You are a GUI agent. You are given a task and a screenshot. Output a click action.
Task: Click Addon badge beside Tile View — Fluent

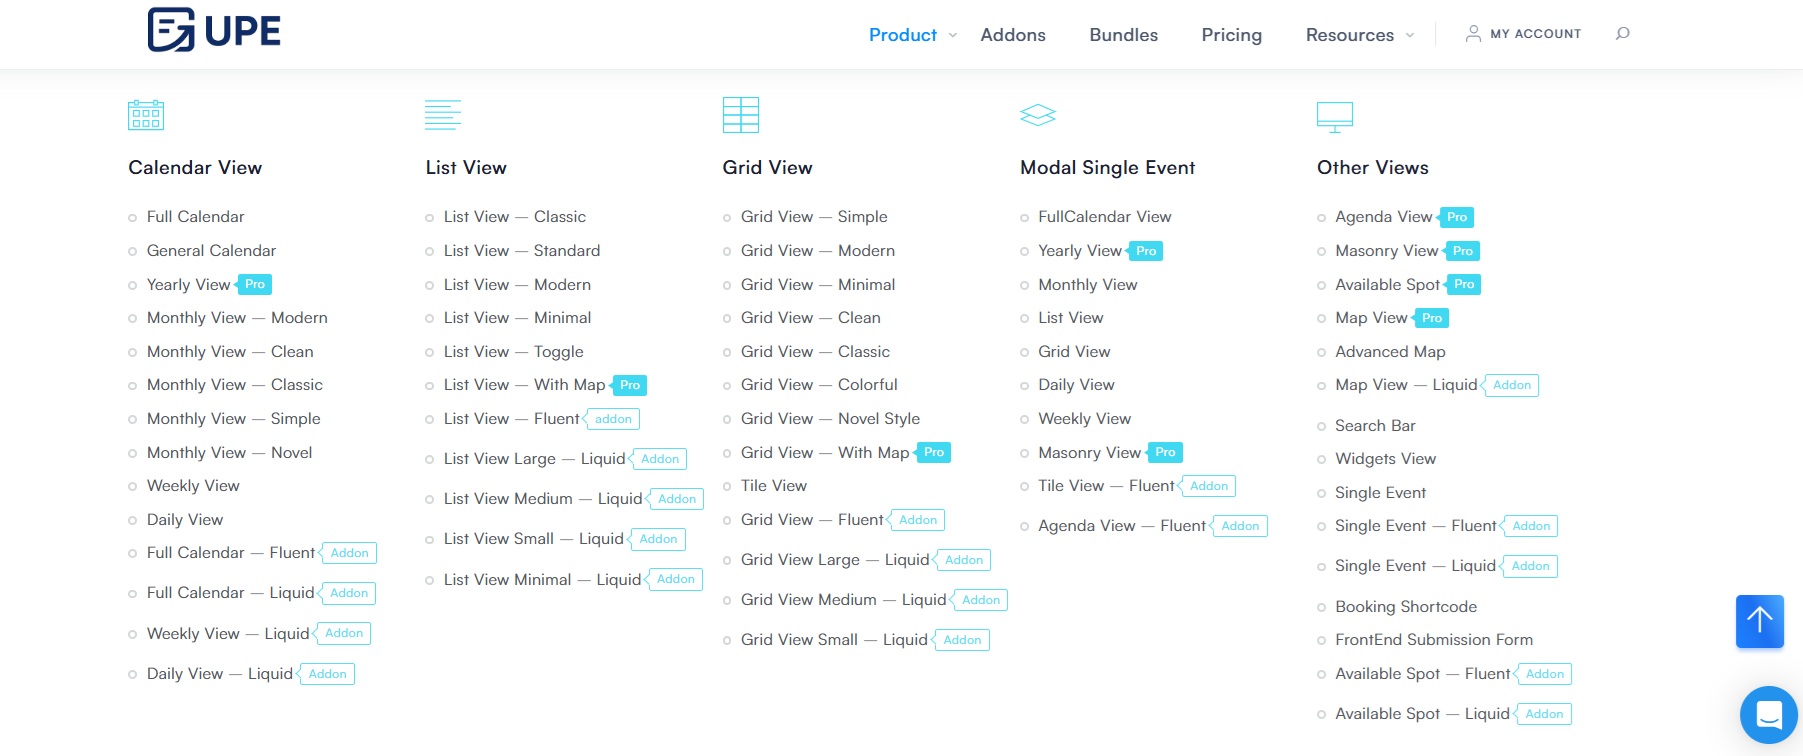pyautogui.click(x=1209, y=486)
